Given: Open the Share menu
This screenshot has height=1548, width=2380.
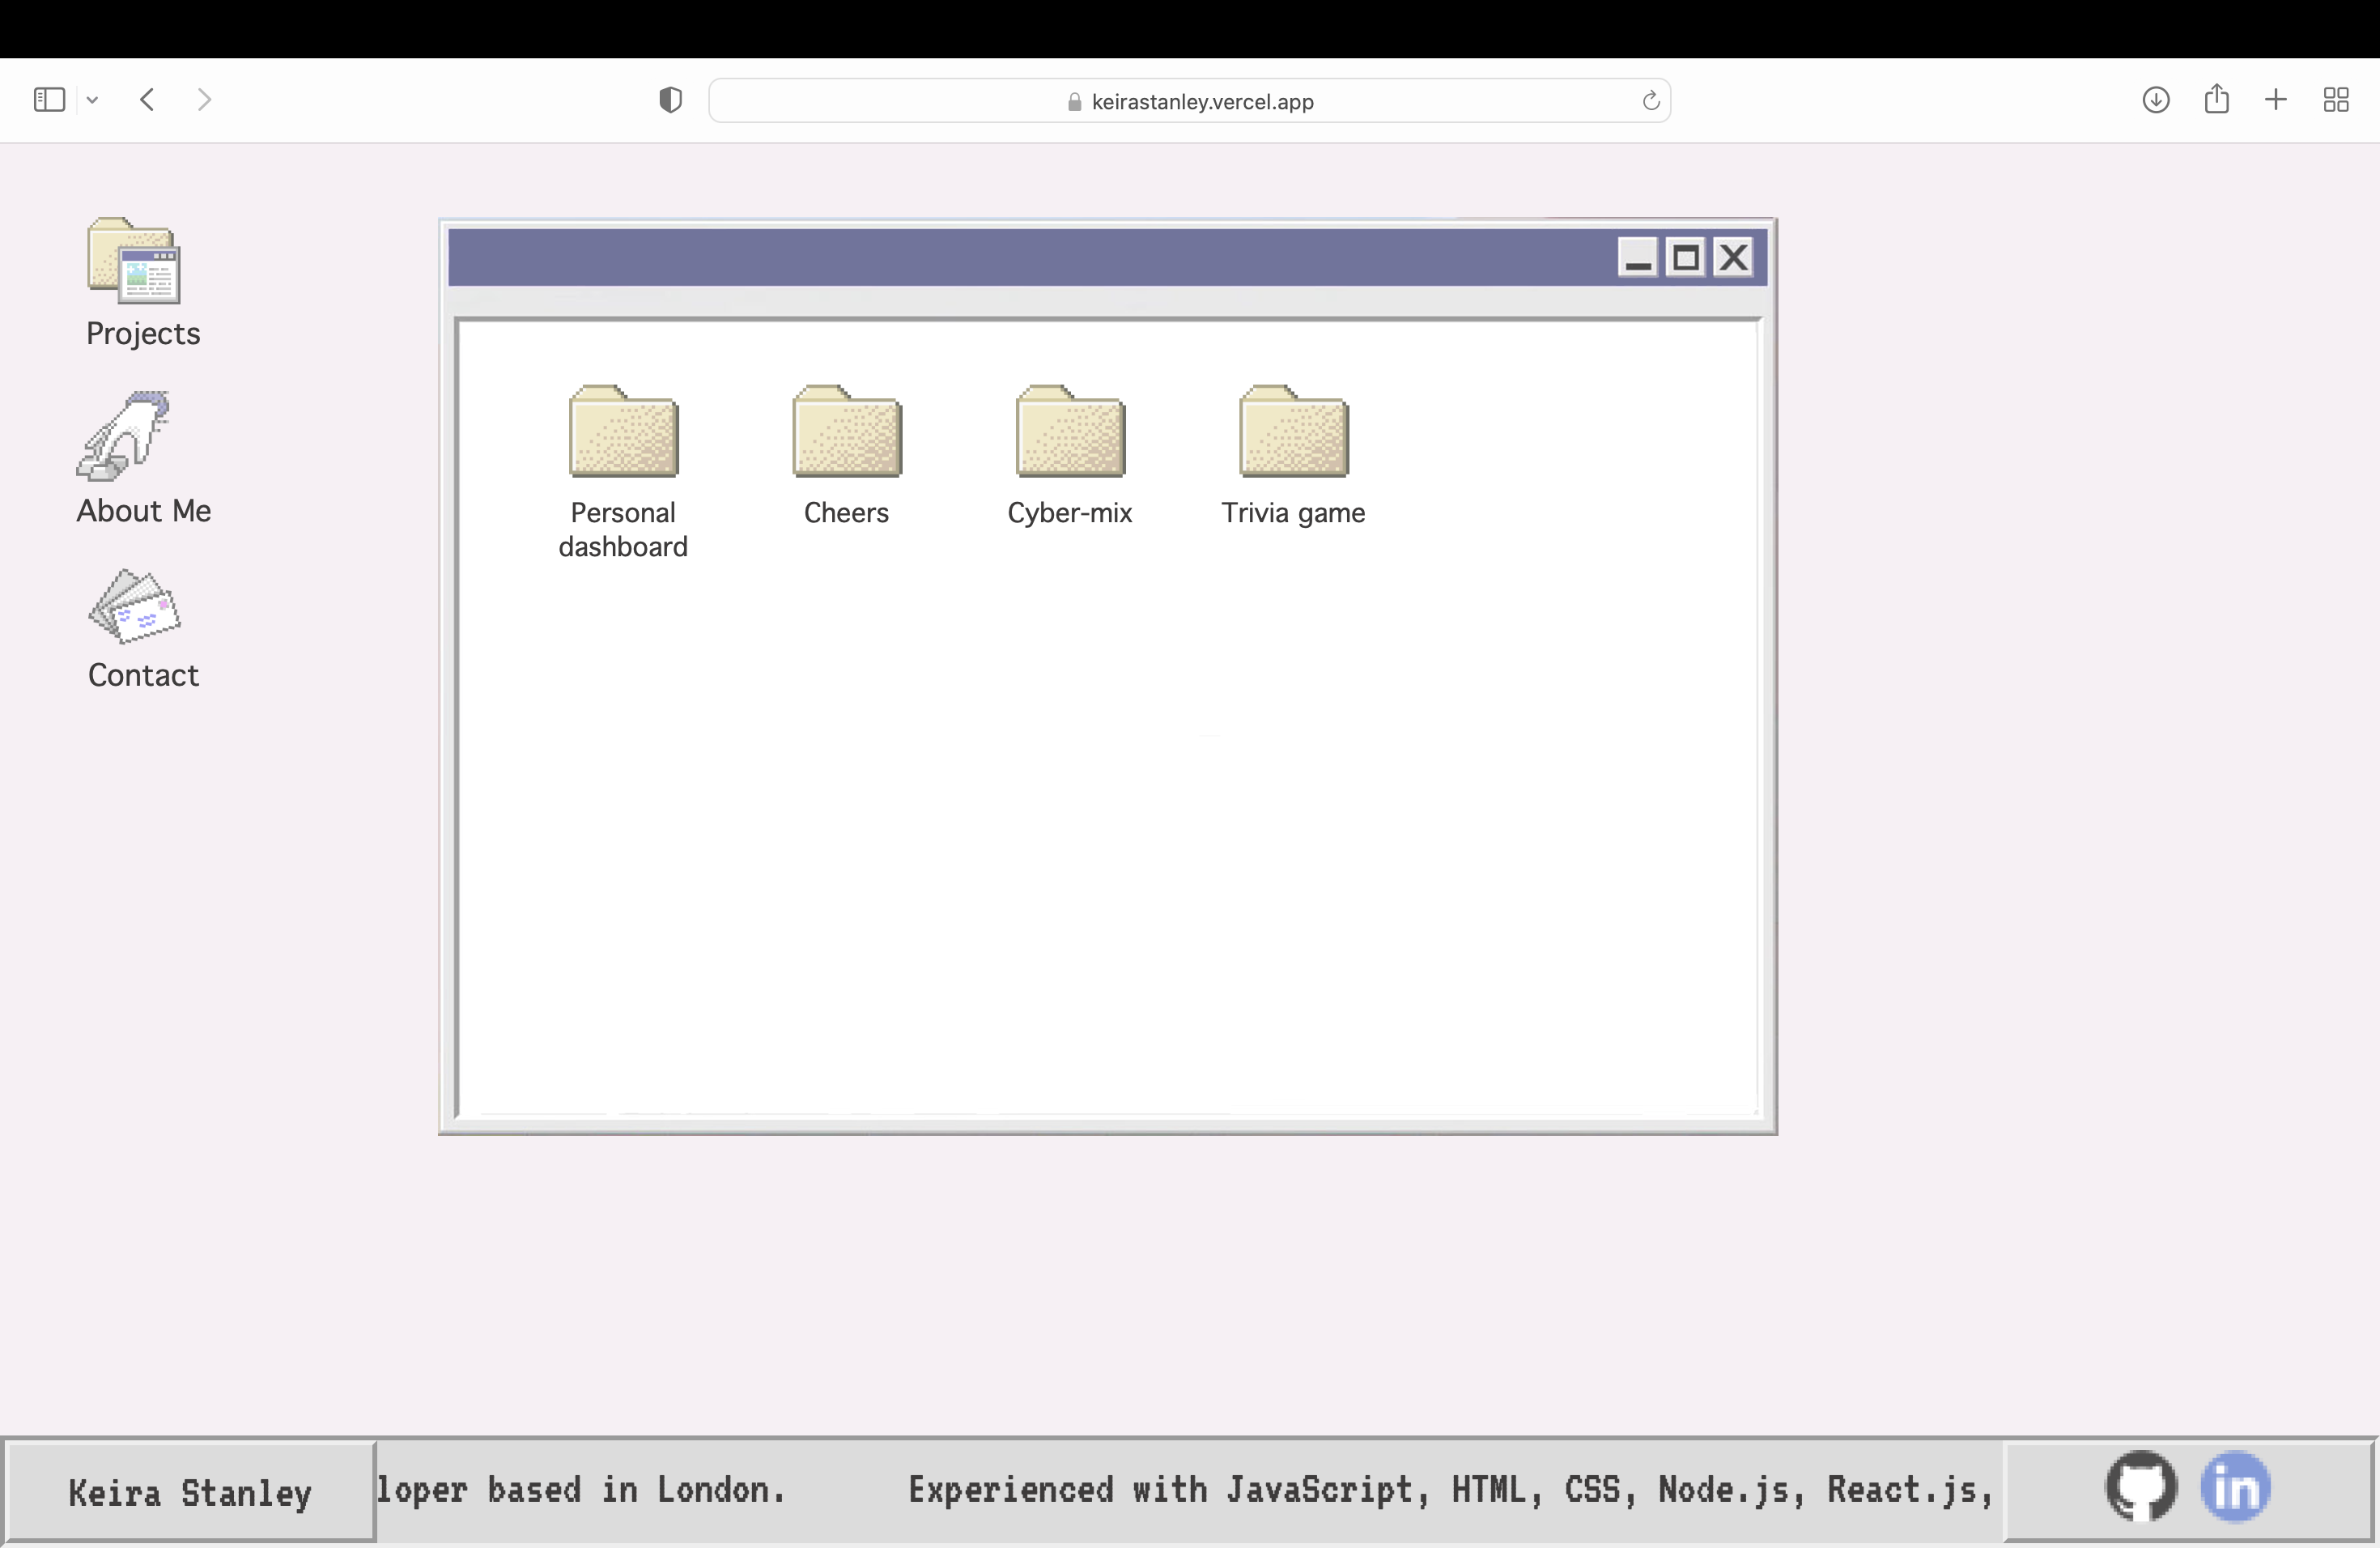Looking at the screenshot, I should 2216,99.
